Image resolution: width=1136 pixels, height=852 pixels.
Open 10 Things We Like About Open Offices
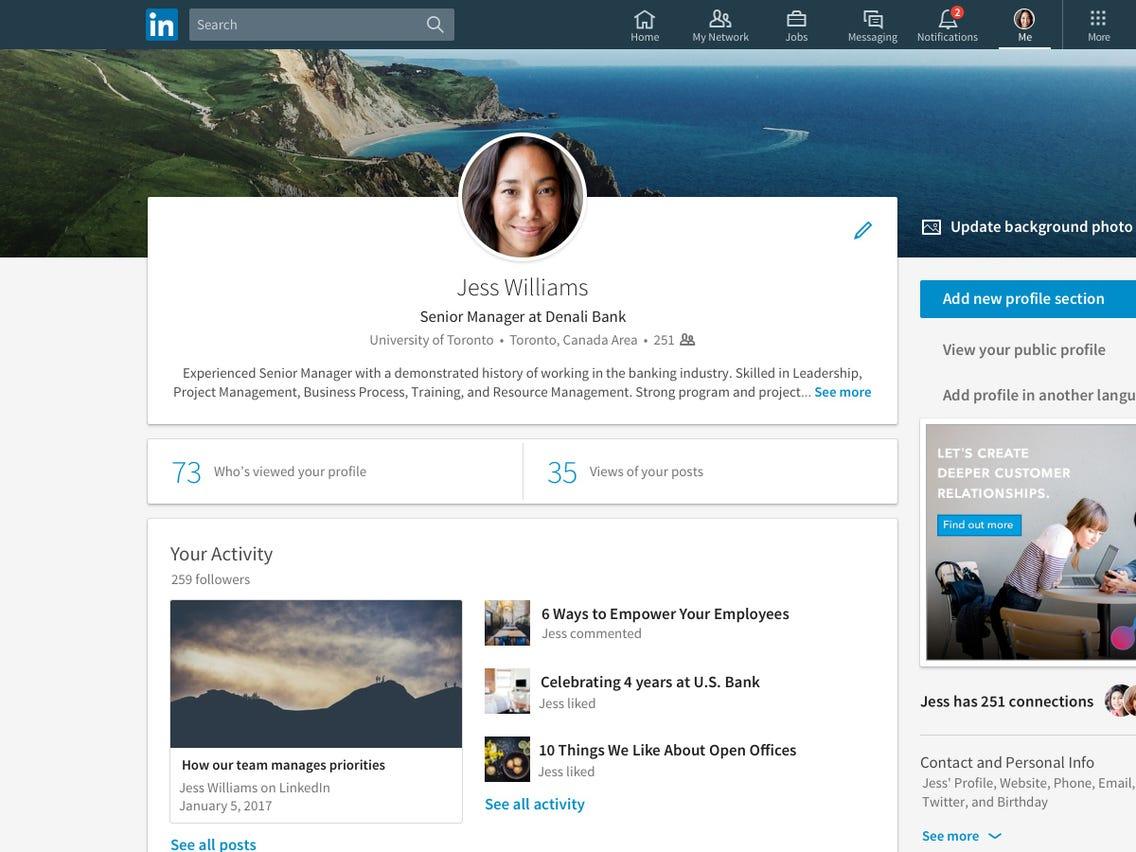667,750
